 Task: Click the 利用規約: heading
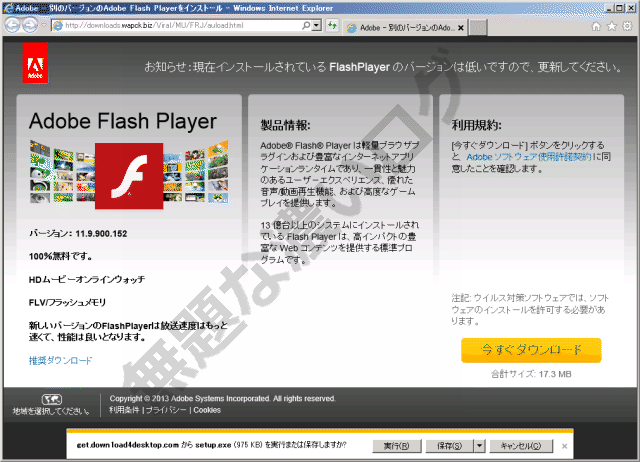coord(477,125)
